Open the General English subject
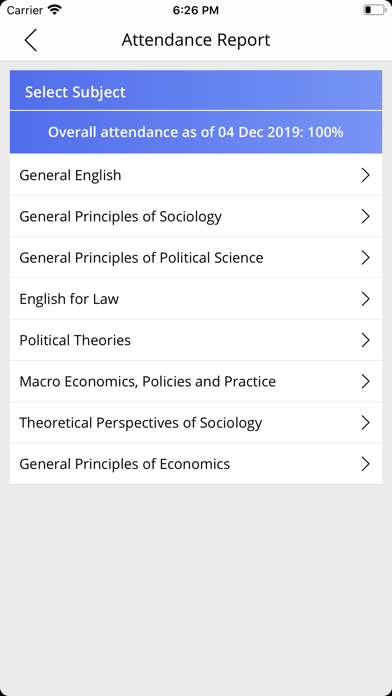Viewport: 392px width, 696px height. click(196, 175)
